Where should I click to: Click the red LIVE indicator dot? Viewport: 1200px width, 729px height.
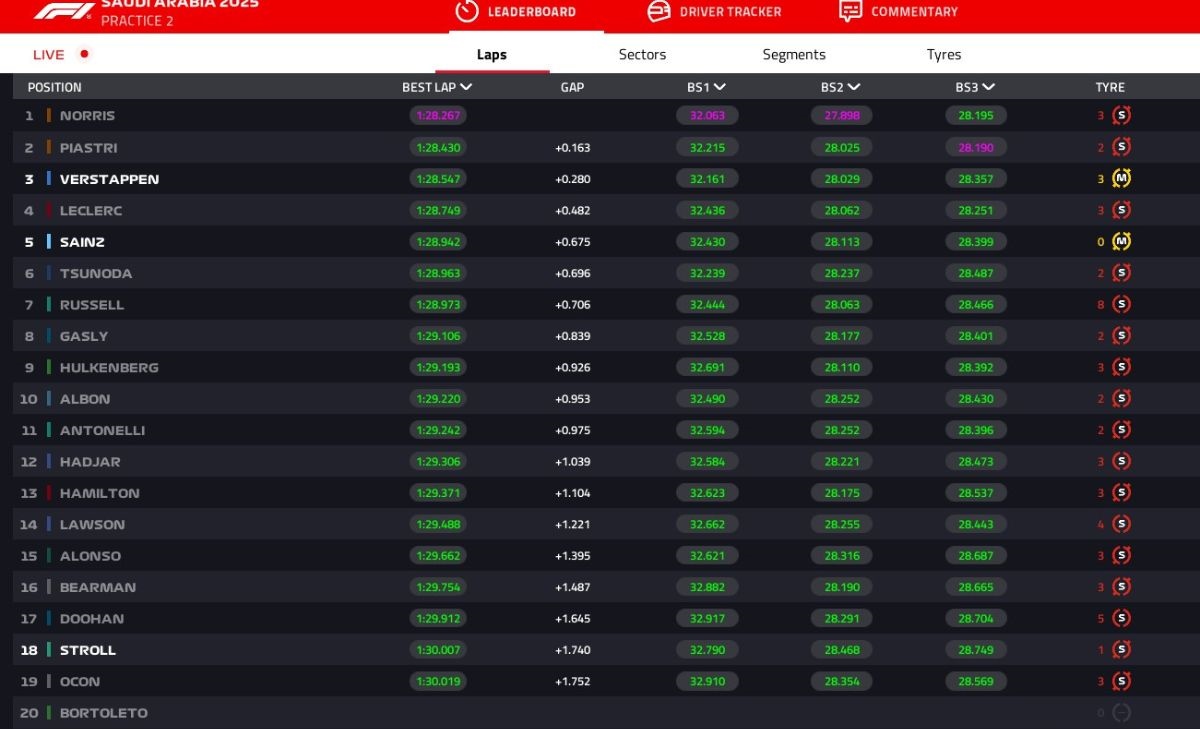point(84,54)
